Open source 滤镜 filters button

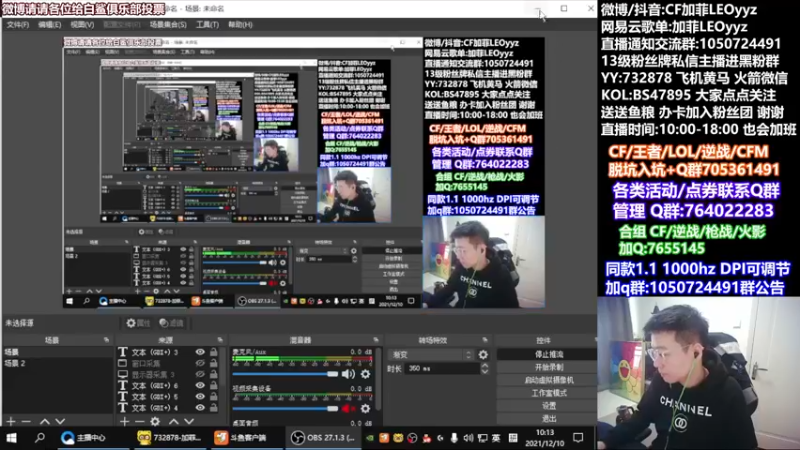tap(171, 323)
